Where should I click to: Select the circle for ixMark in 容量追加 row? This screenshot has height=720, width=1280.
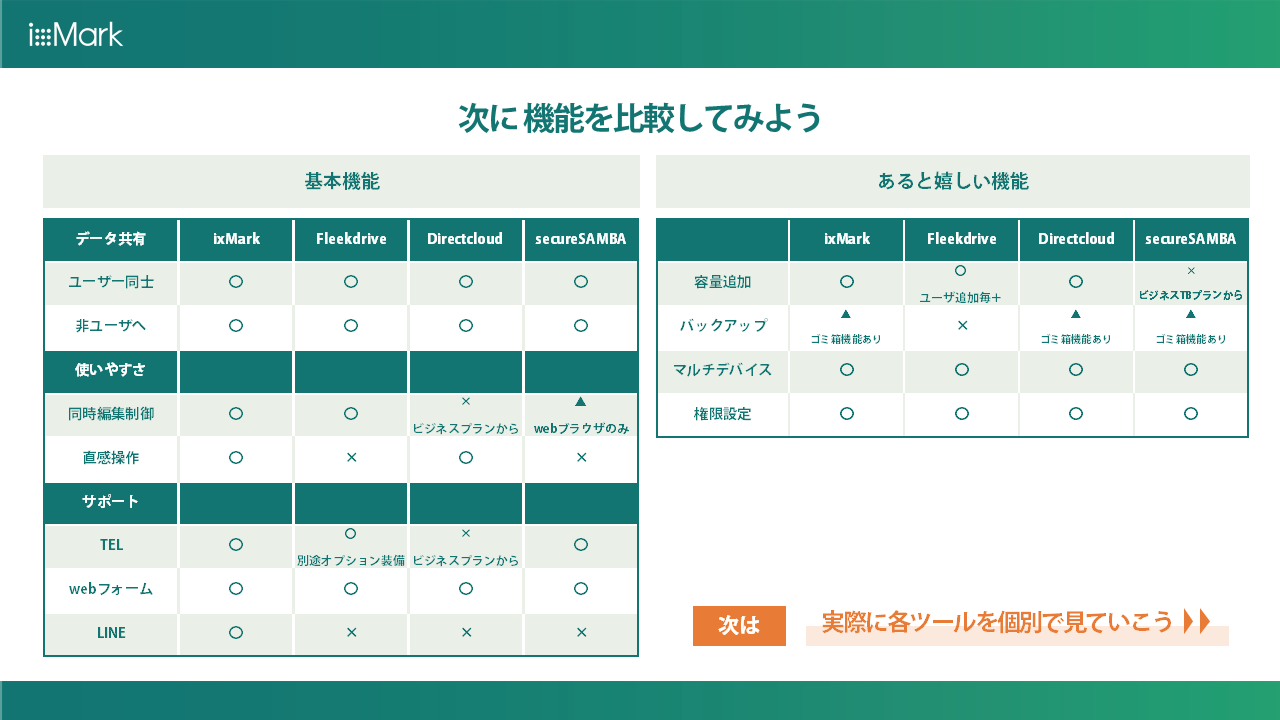[x=847, y=282]
